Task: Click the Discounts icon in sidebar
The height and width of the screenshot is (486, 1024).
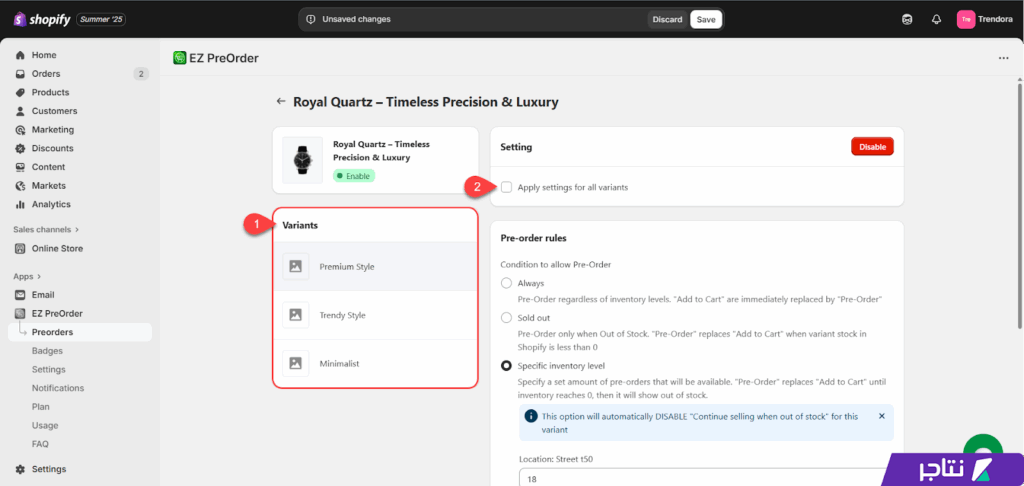Action: (x=20, y=149)
